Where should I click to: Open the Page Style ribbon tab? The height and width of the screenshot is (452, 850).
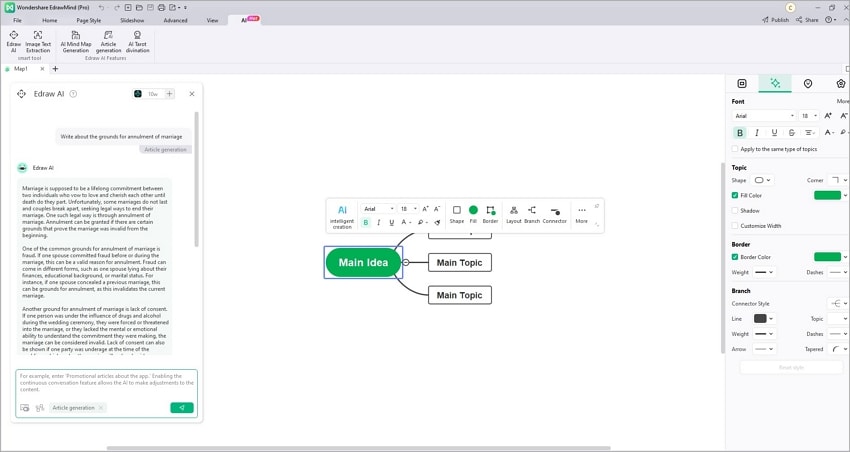88,20
